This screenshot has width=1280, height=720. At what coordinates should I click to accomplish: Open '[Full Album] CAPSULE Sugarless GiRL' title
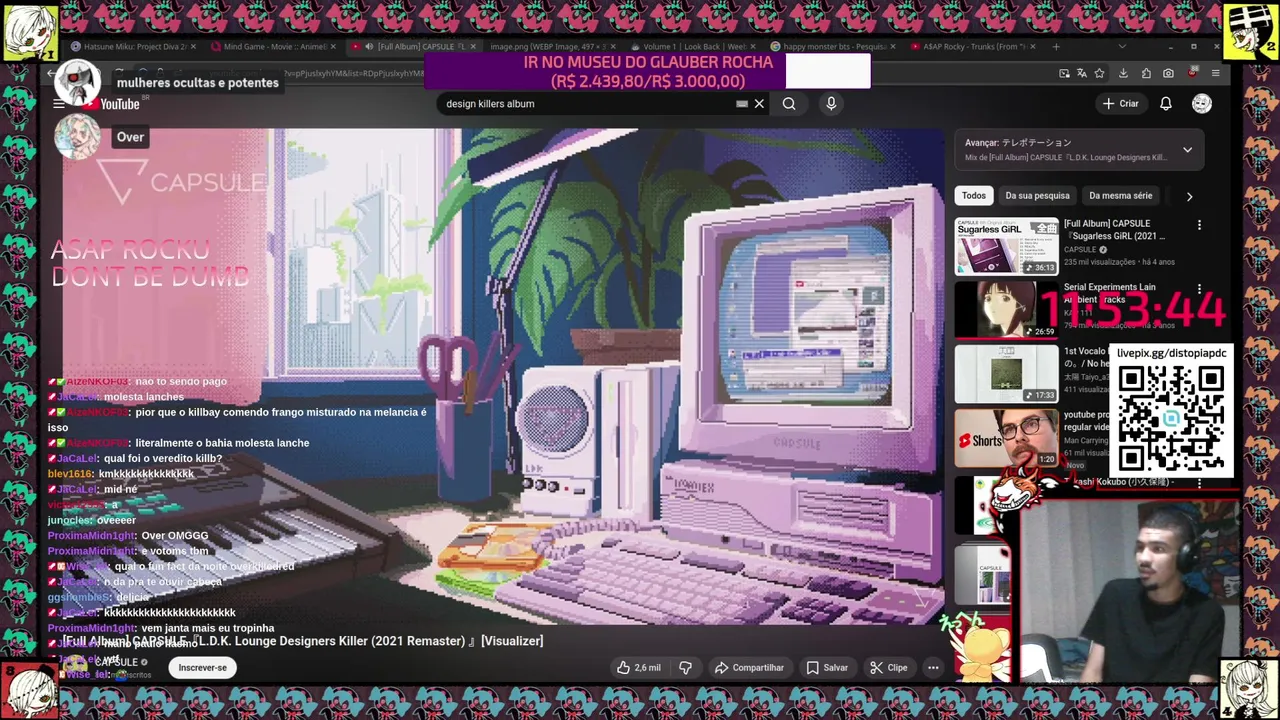(x=1114, y=230)
